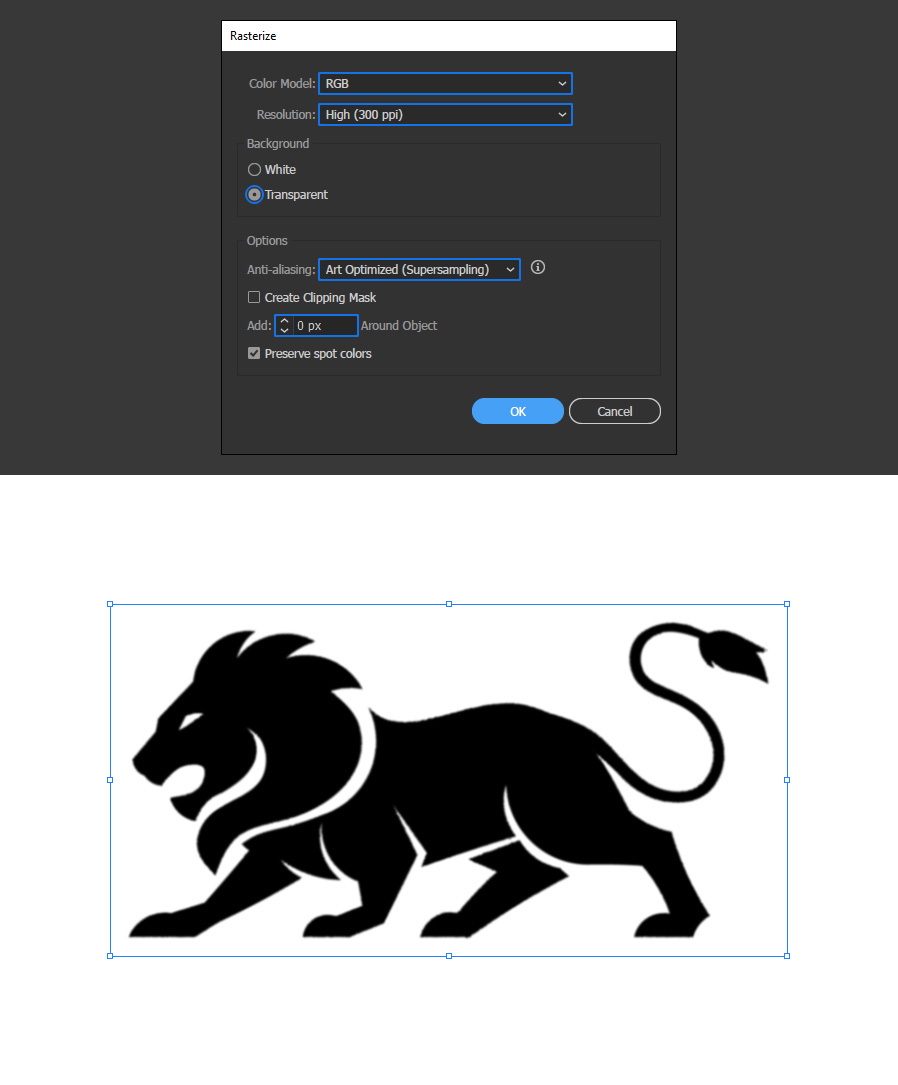
Task: Select the White background option
Action: pyautogui.click(x=254, y=170)
